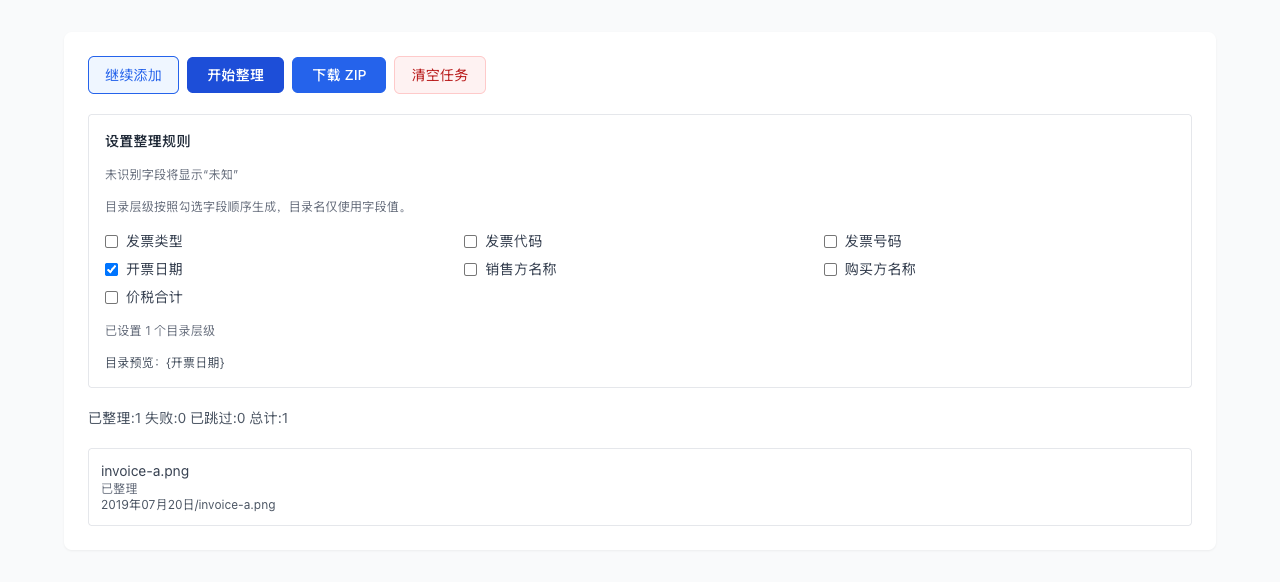Click the 目录预览 {开票日期} preview text

pos(163,362)
